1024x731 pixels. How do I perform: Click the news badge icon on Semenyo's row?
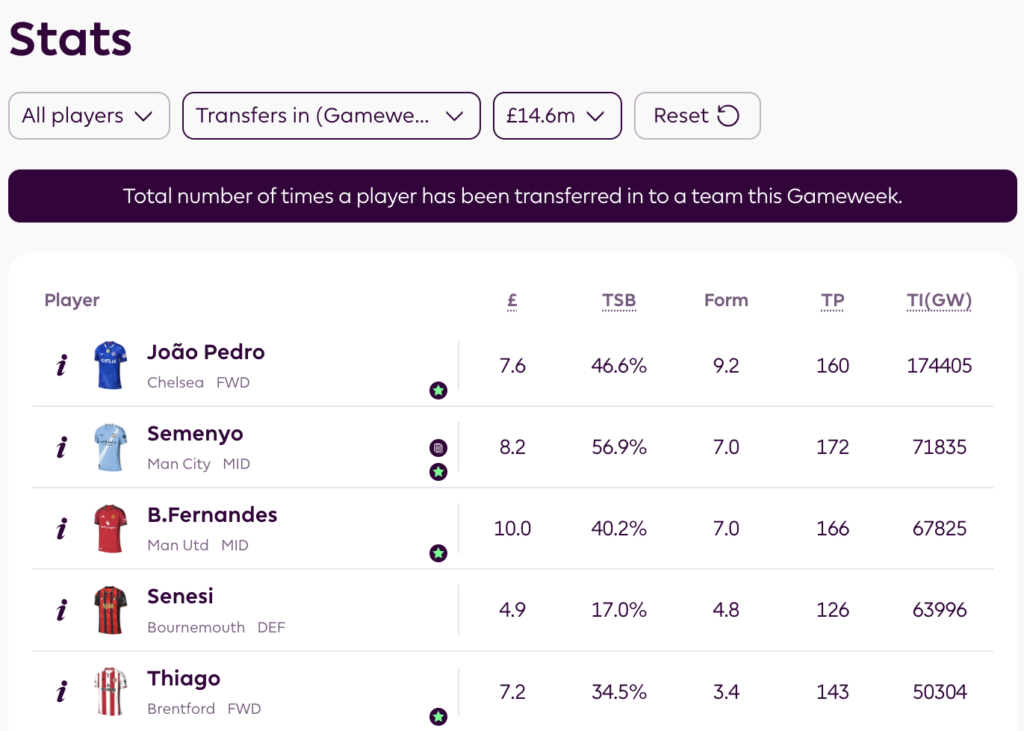coord(438,448)
